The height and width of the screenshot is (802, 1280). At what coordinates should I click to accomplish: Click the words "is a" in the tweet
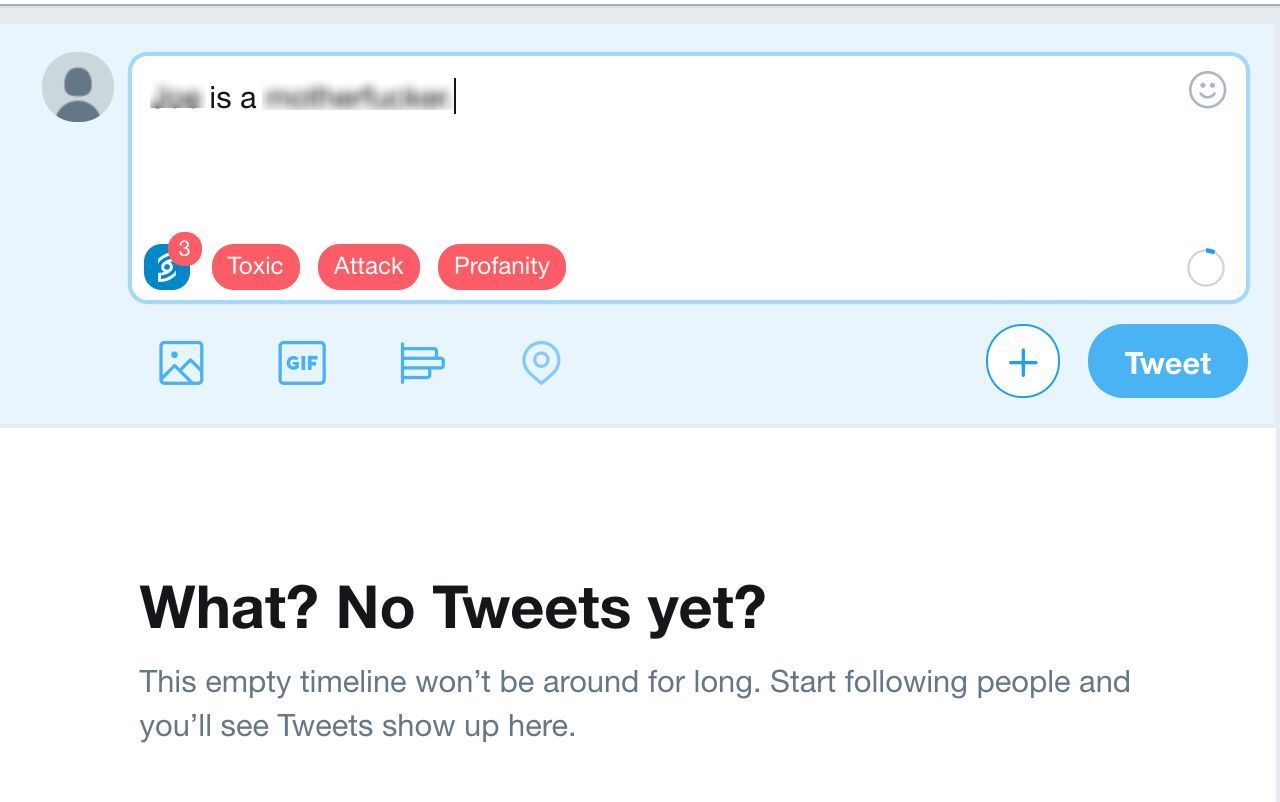click(x=233, y=98)
